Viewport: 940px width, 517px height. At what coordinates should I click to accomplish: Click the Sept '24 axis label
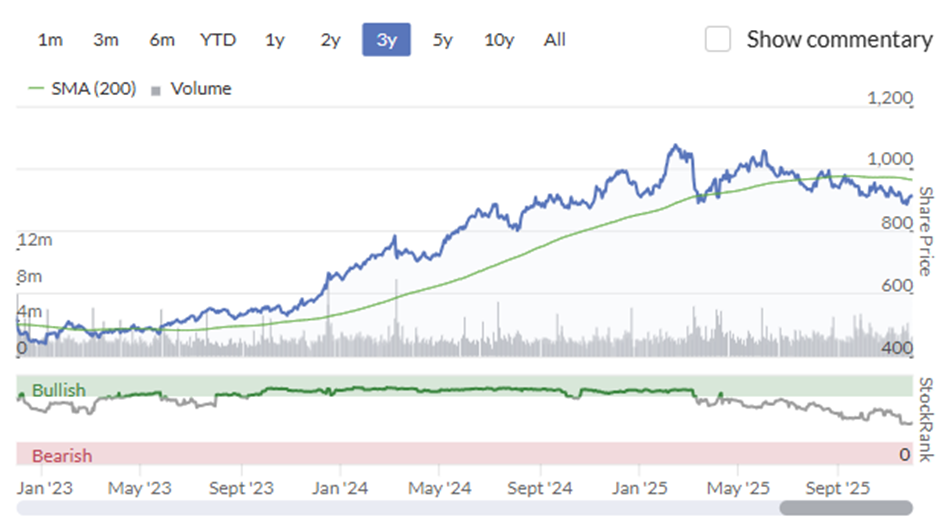click(x=540, y=488)
